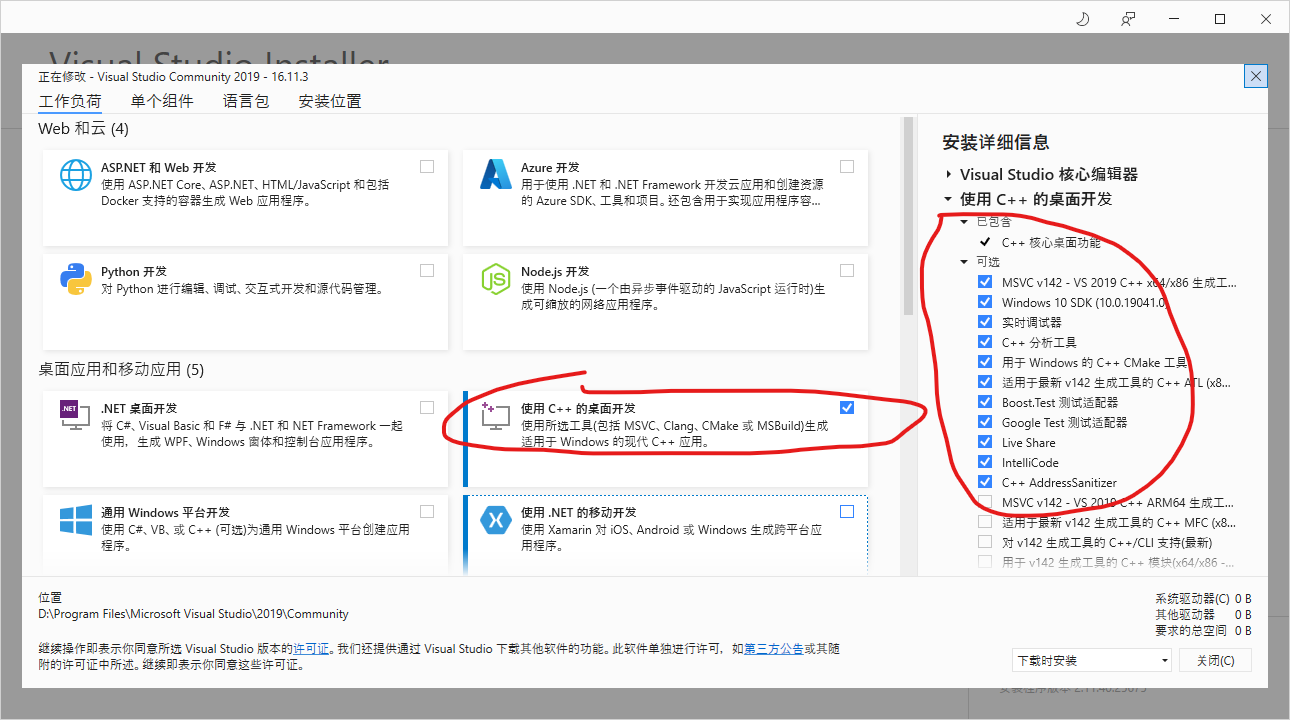1290x720 pixels.
Task: Click the C++ 核心桌面功能 included item
Action: [x=1051, y=242]
